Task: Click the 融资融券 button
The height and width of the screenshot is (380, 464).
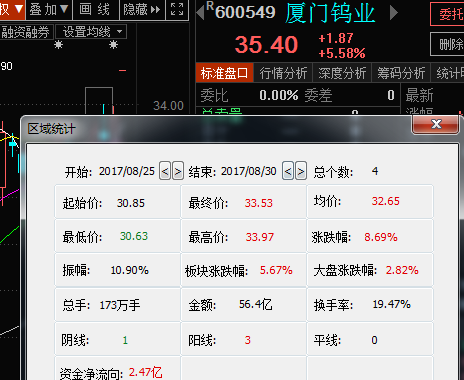Action: pos(26,32)
